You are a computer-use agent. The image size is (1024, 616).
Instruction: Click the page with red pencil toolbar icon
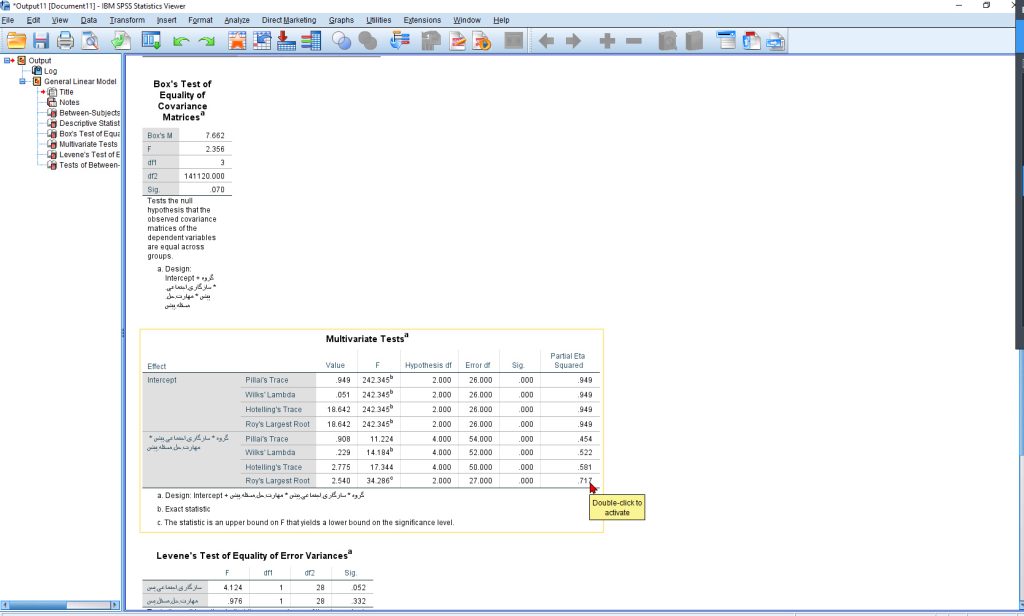pos(457,41)
